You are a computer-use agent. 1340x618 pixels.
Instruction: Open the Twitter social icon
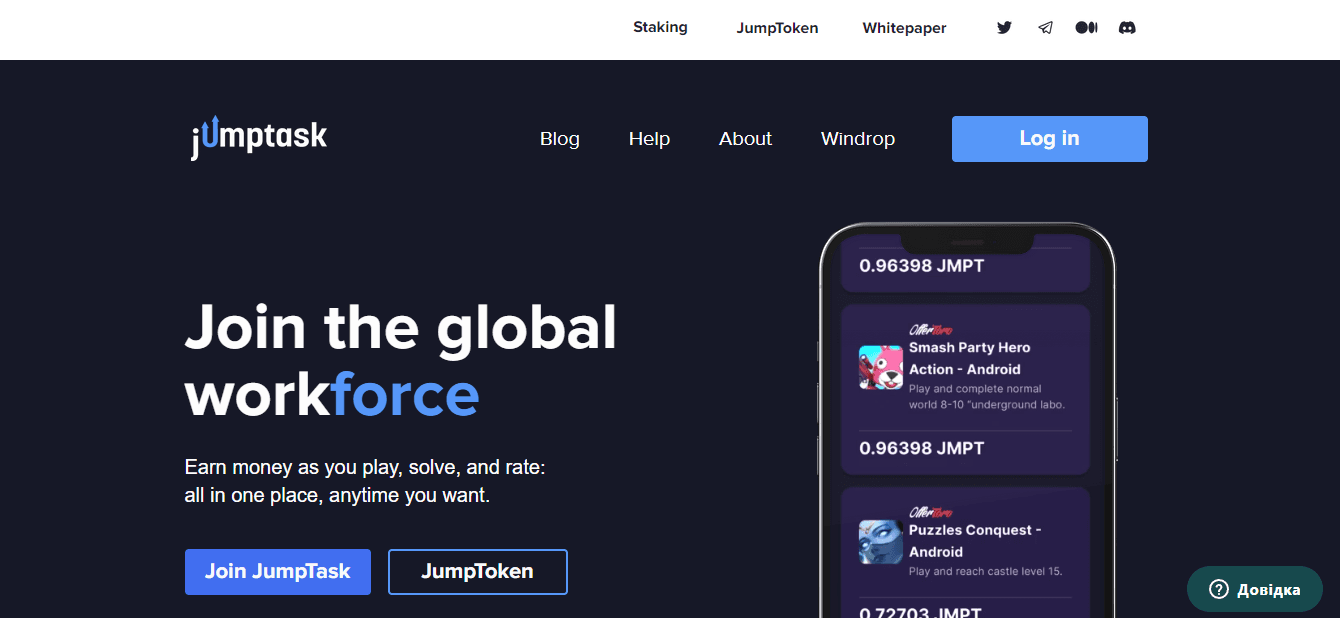1004,28
